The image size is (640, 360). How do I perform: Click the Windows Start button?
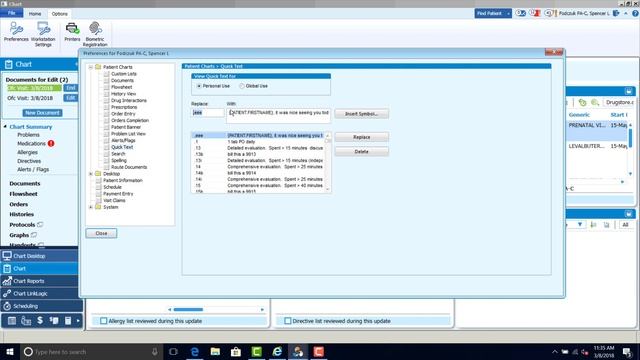10,351
